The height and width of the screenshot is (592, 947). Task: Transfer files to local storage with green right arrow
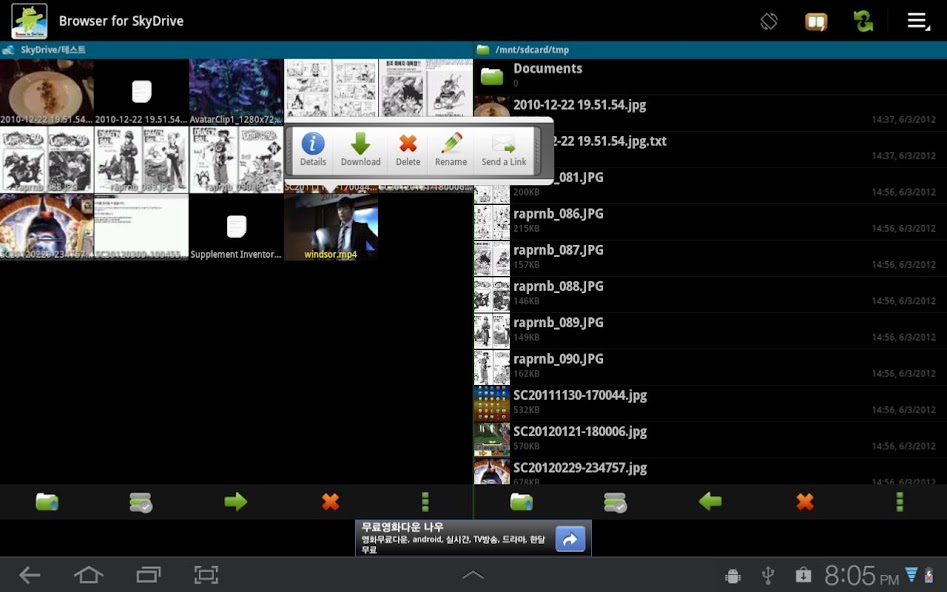point(236,502)
